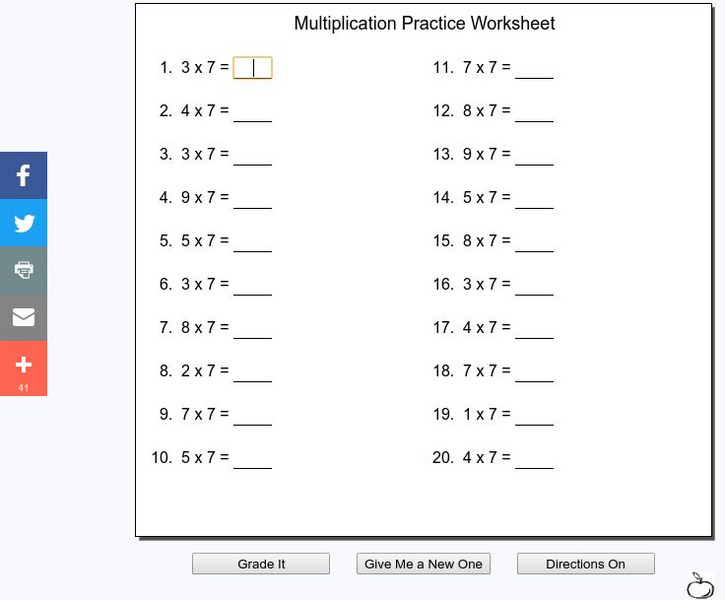This screenshot has height=600, width=725.
Task: Click the answer blank for problem 15
Action: tap(534, 241)
